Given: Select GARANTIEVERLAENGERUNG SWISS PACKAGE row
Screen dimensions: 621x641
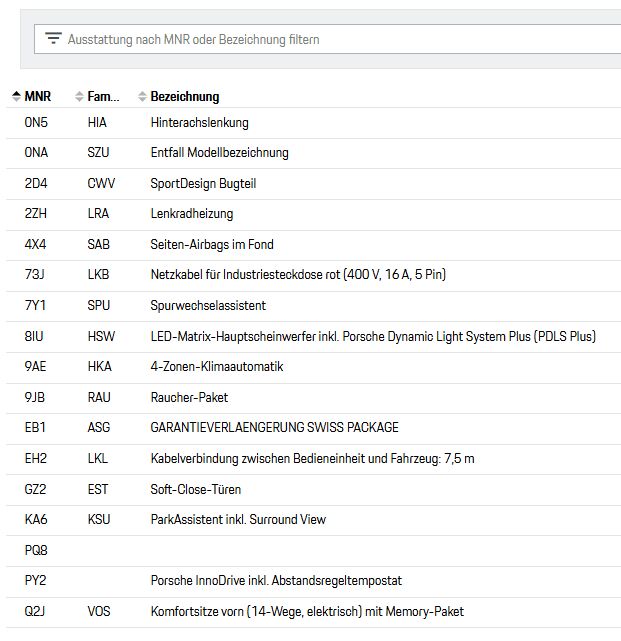Looking at the screenshot, I should point(274,428).
